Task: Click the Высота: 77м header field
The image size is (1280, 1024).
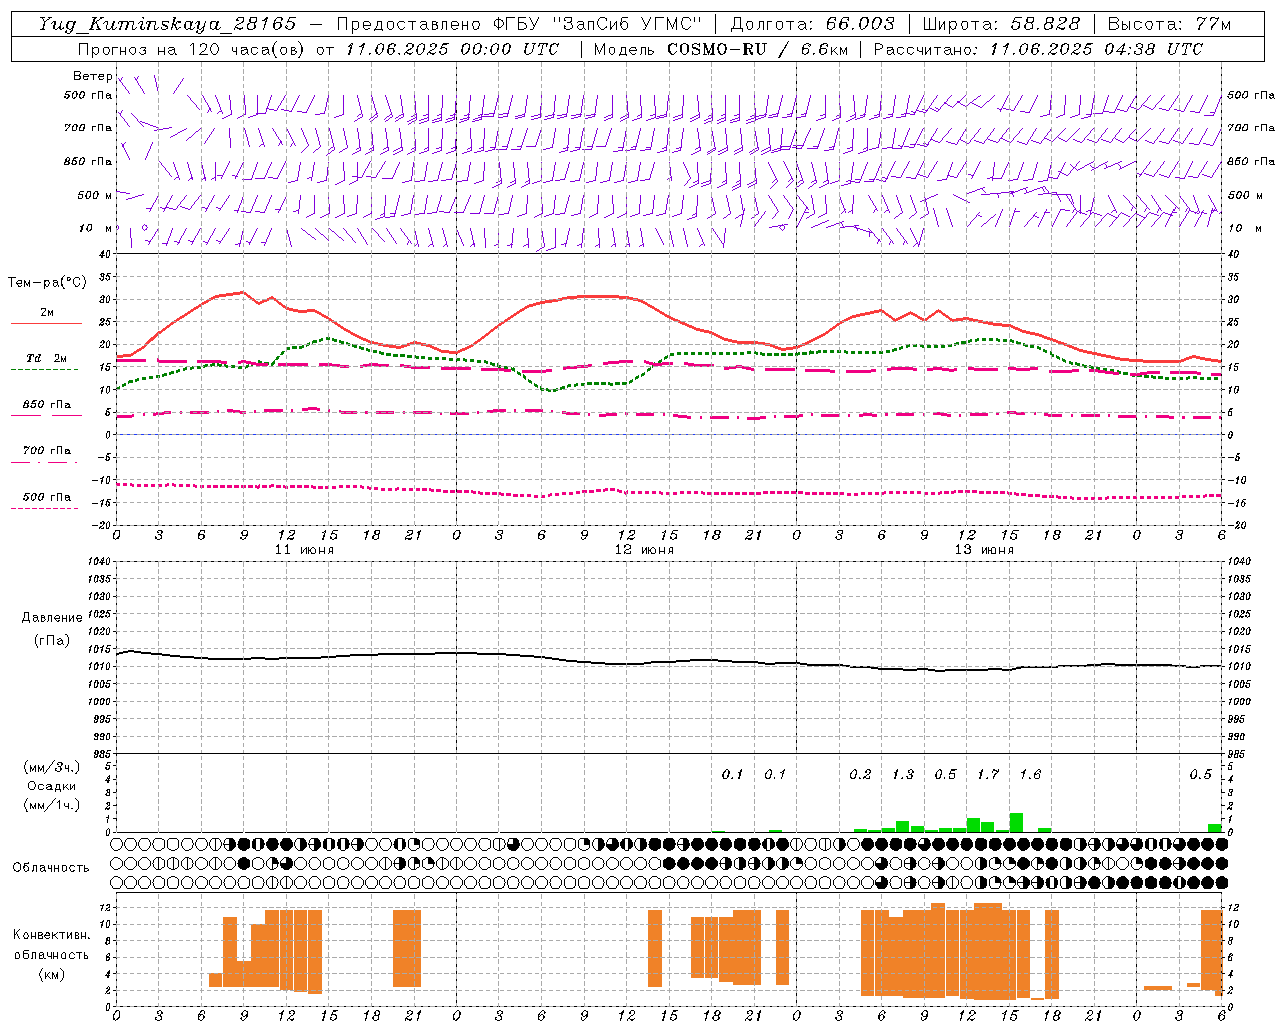Action: tap(1169, 24)
